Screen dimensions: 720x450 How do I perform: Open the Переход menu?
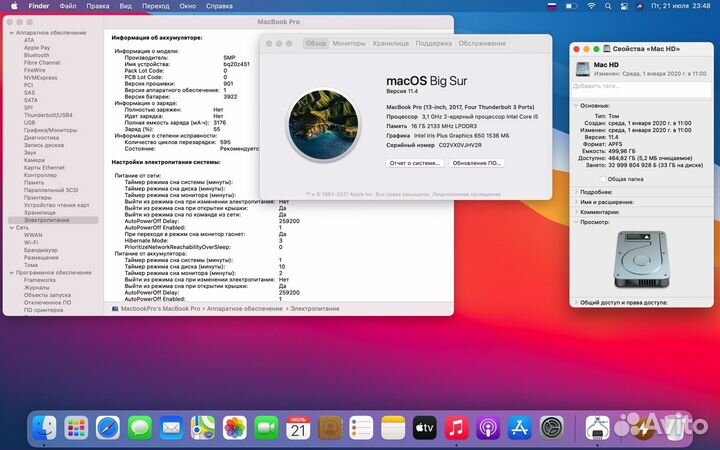point(156,6)
